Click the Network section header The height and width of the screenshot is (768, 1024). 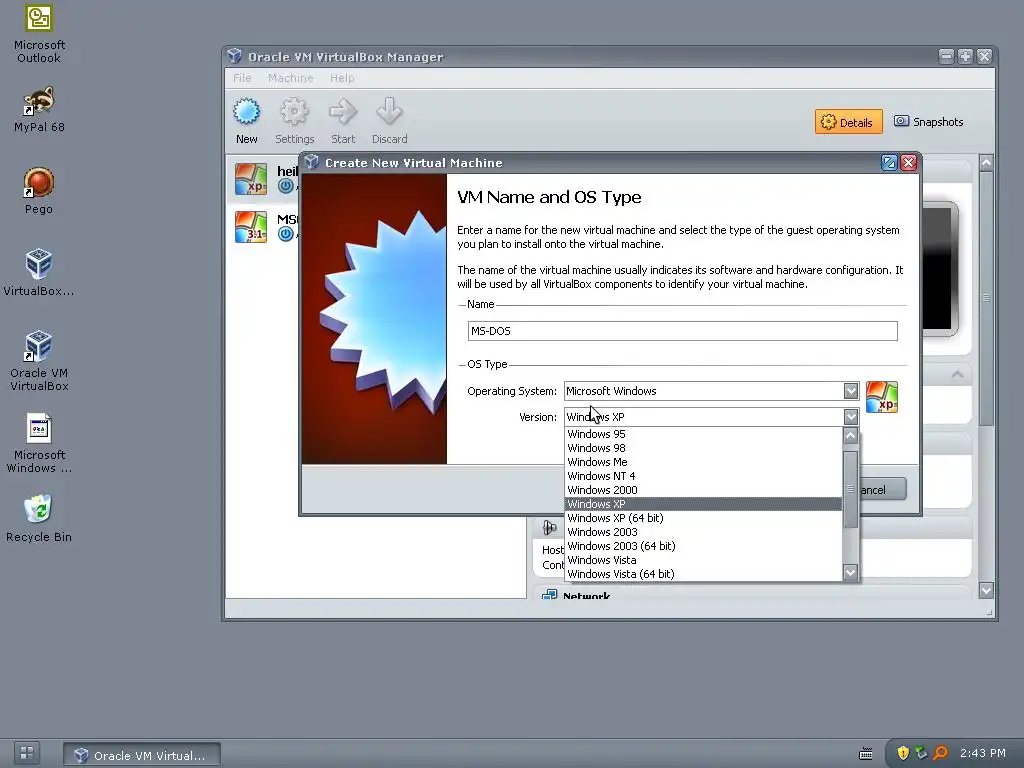tap(586, 596)
